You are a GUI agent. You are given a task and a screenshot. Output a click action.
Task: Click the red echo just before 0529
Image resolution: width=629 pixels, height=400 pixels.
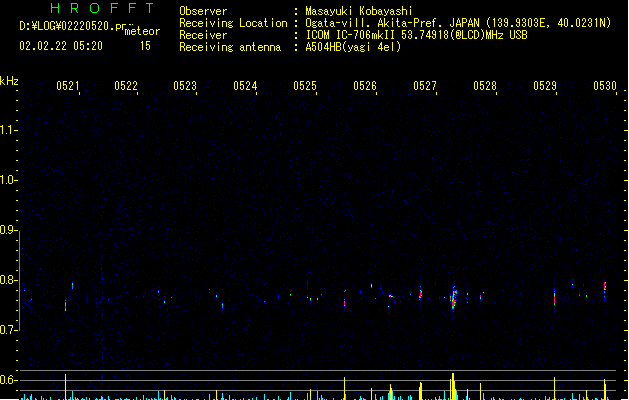coord(554,299)
